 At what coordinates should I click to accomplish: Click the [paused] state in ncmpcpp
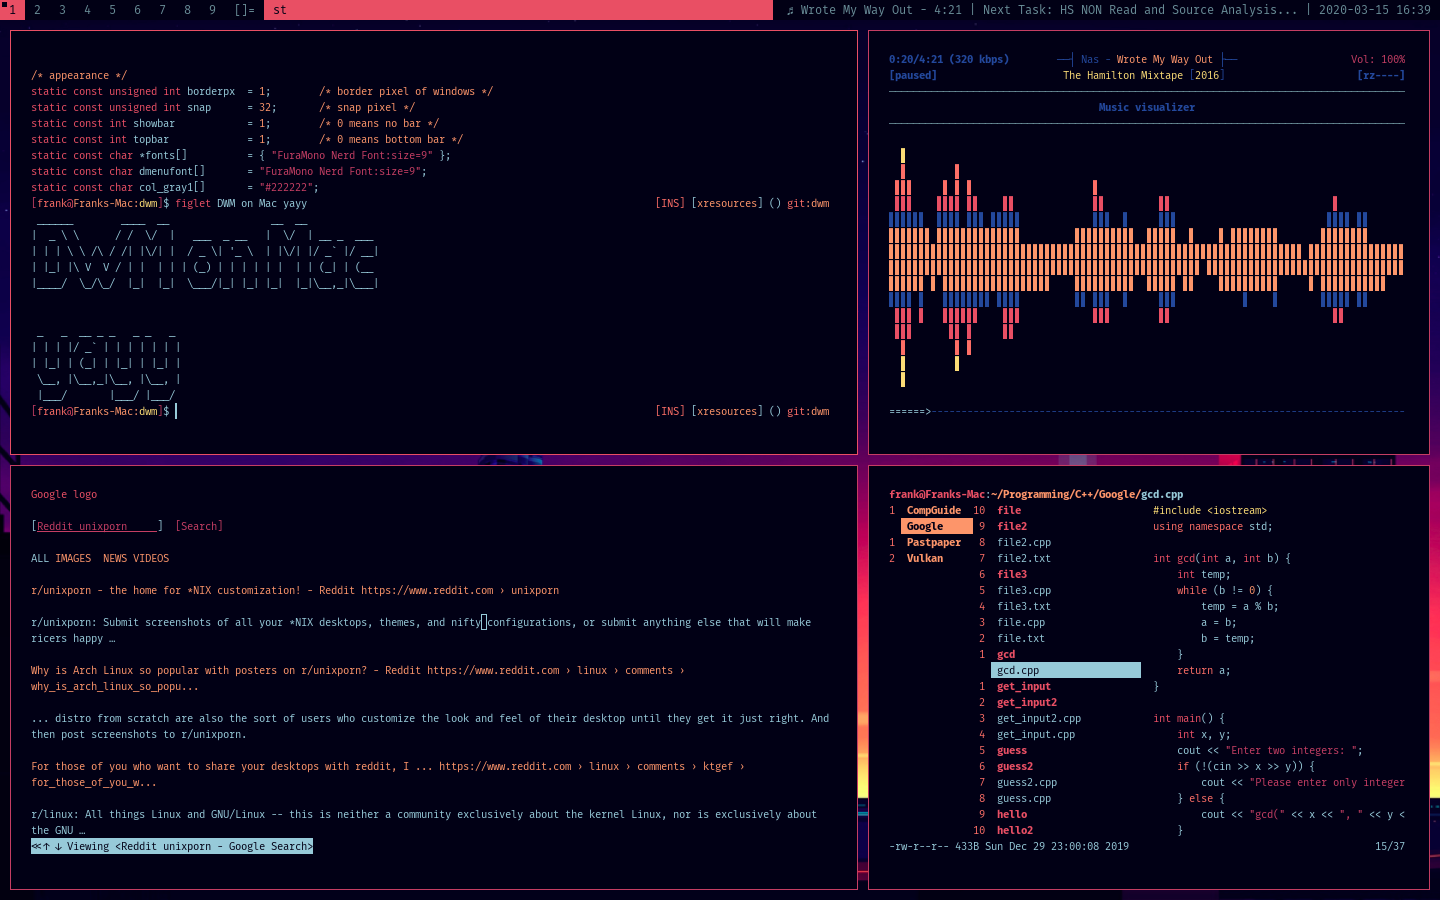[913, 75]
